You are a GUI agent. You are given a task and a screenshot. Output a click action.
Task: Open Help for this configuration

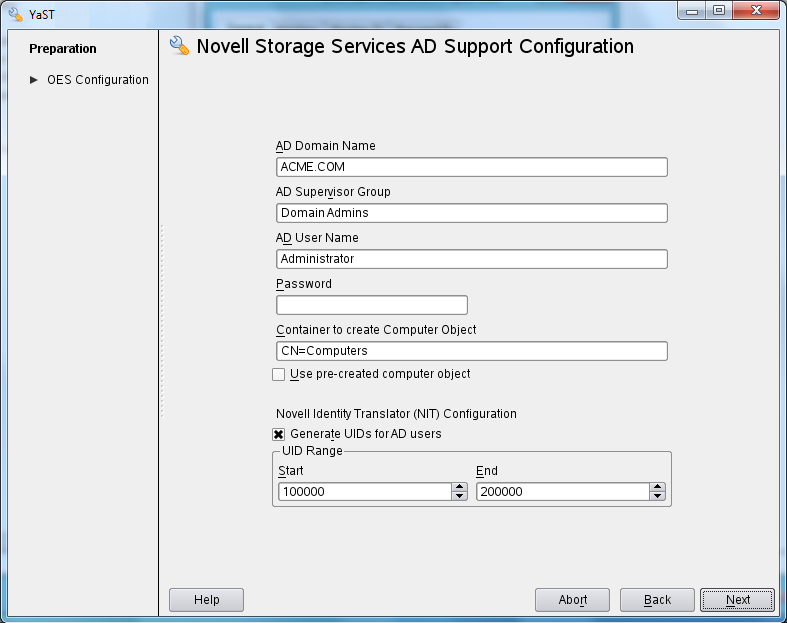(x=206, y=600)
